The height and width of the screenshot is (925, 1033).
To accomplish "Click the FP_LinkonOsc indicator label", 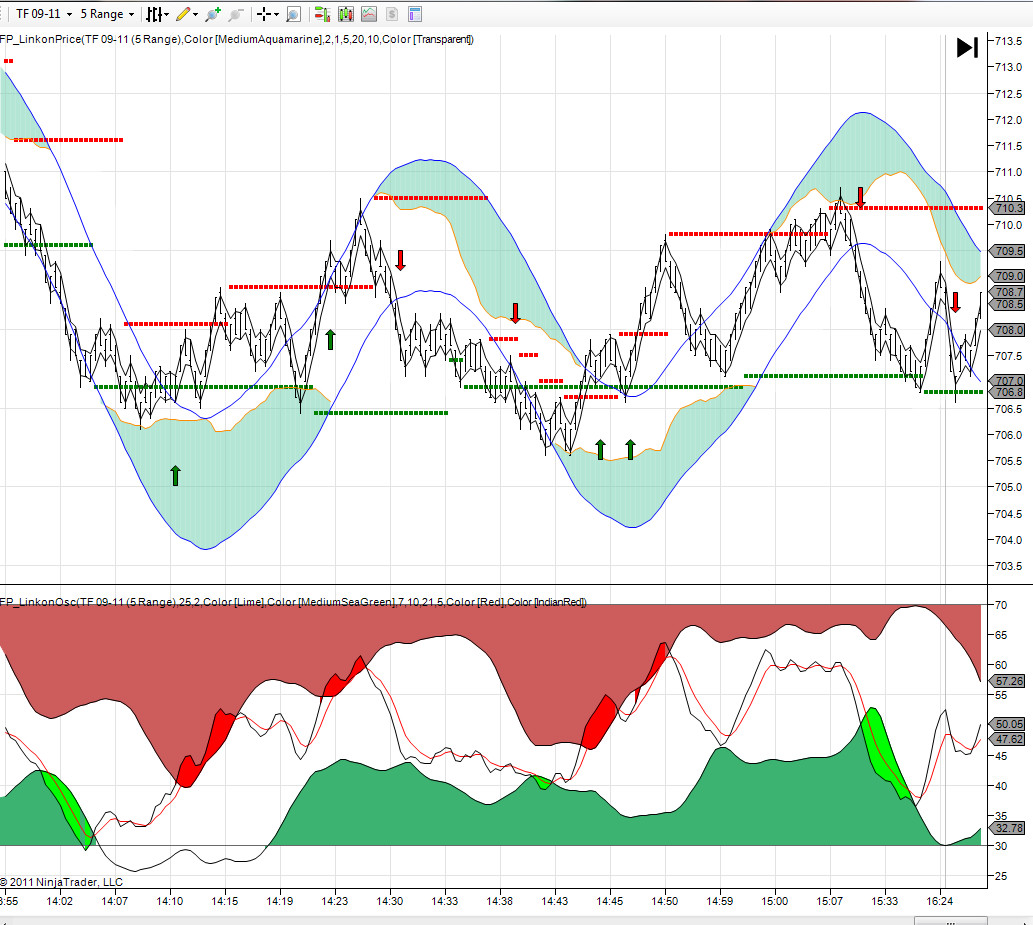I will 293,602.
